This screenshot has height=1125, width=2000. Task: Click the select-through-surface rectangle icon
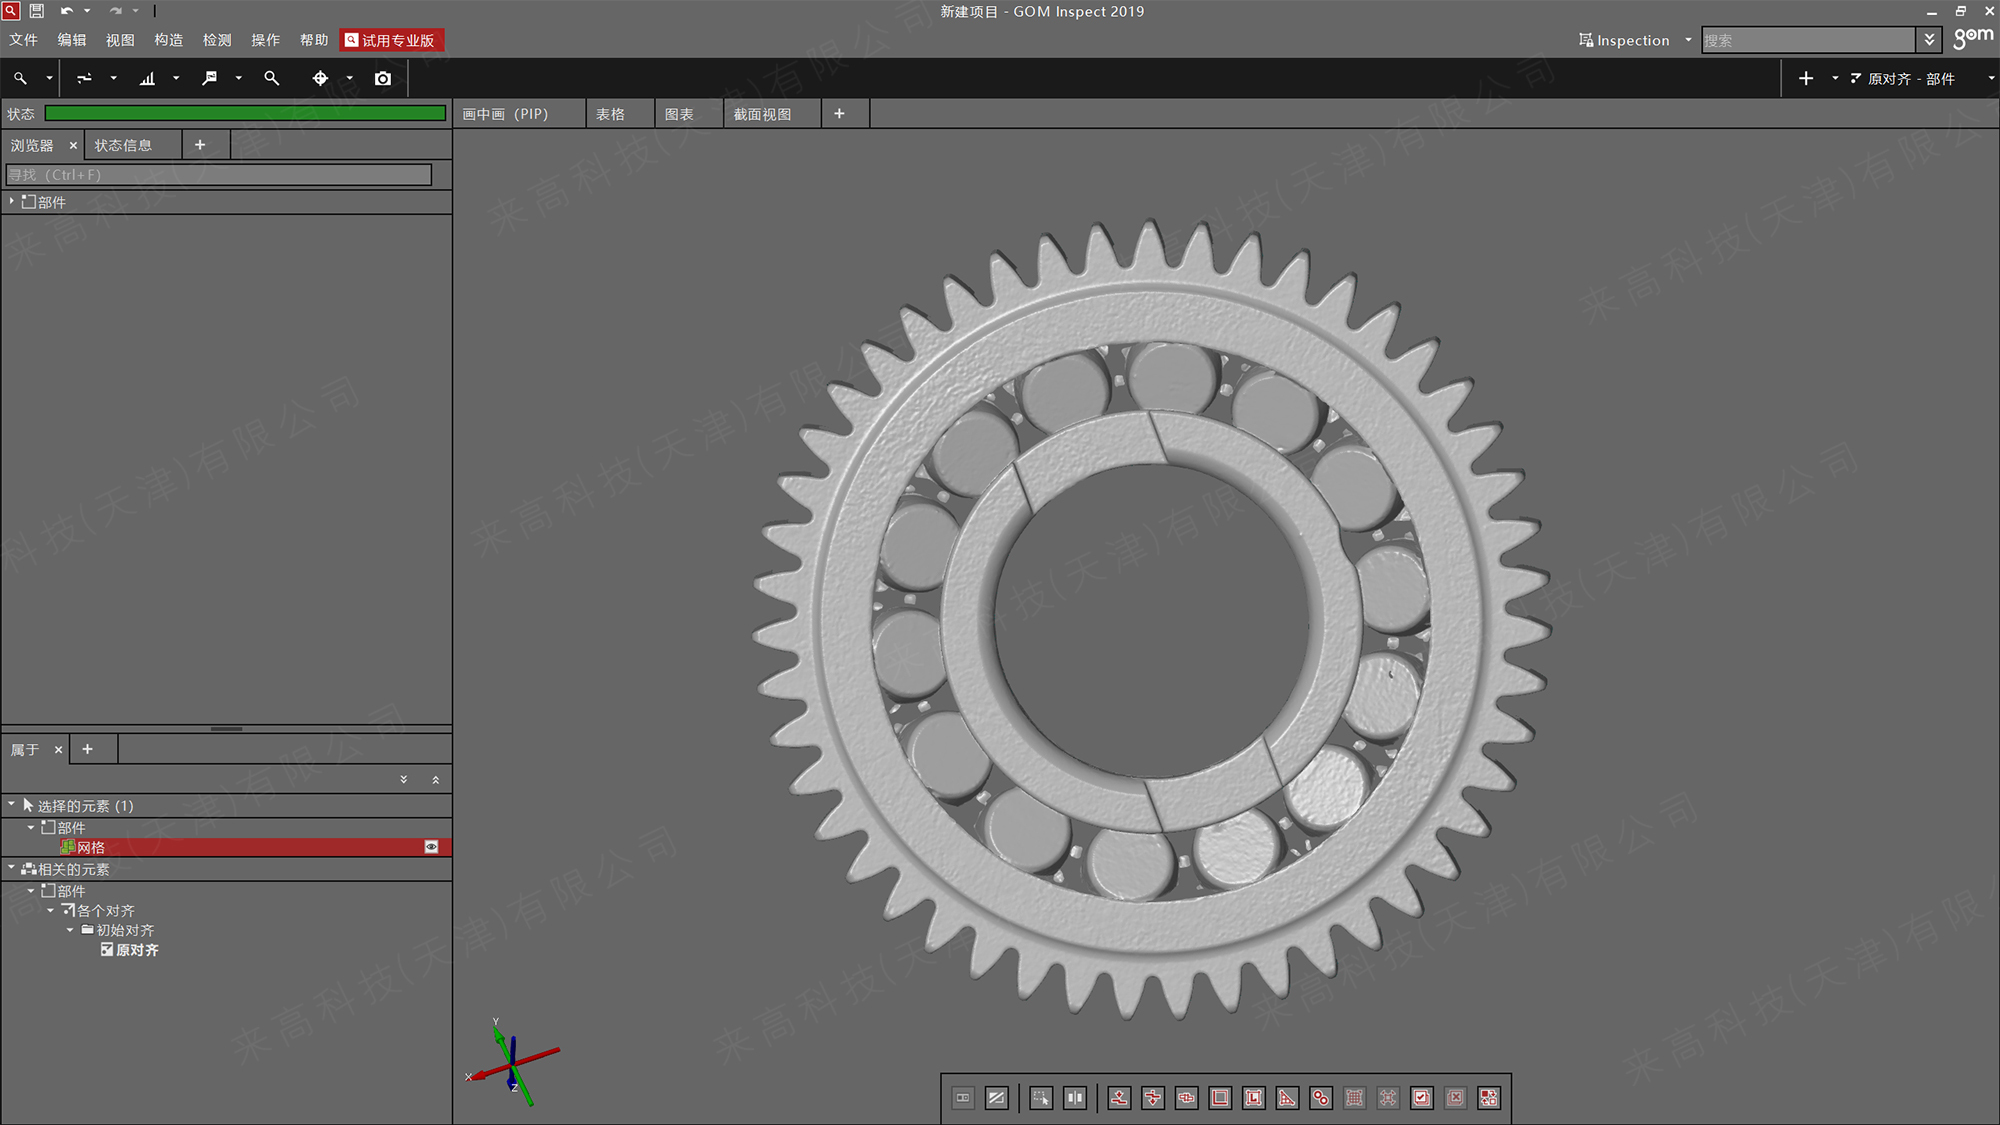pyautogui.click(x=1041, y=1098)
